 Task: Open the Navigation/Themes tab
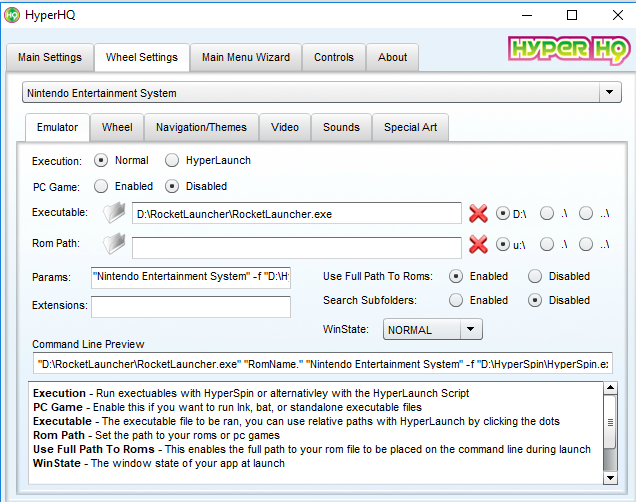tap(202, 128)
